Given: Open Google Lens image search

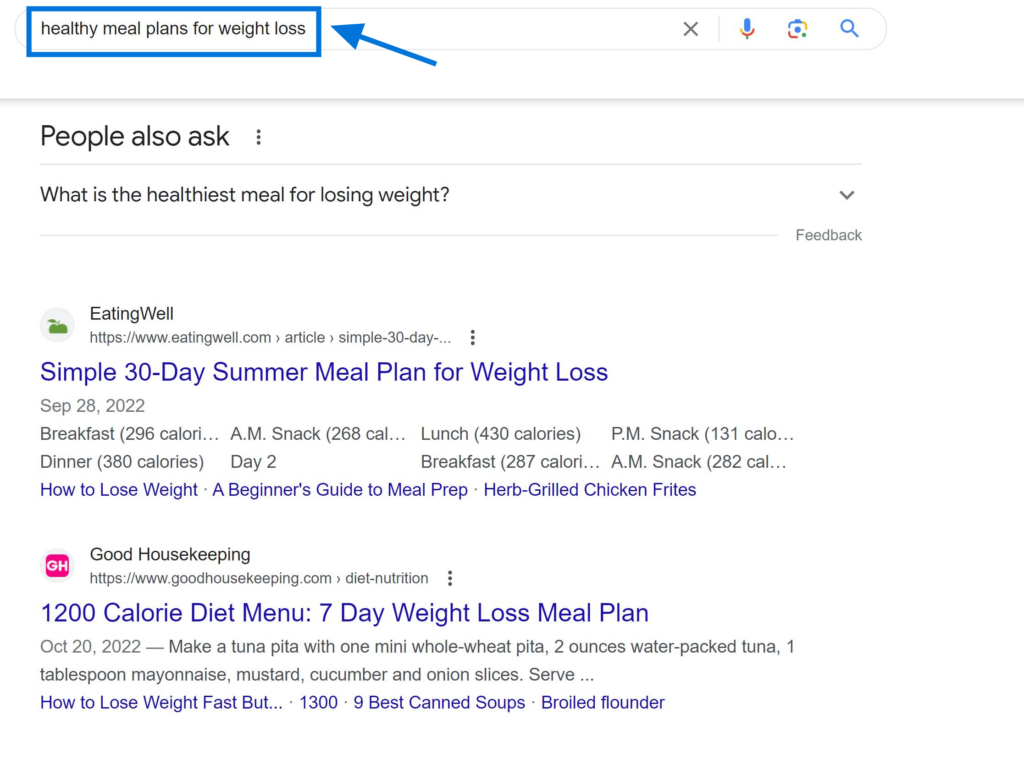Looking at the screenshot, I should pos(797,29).
